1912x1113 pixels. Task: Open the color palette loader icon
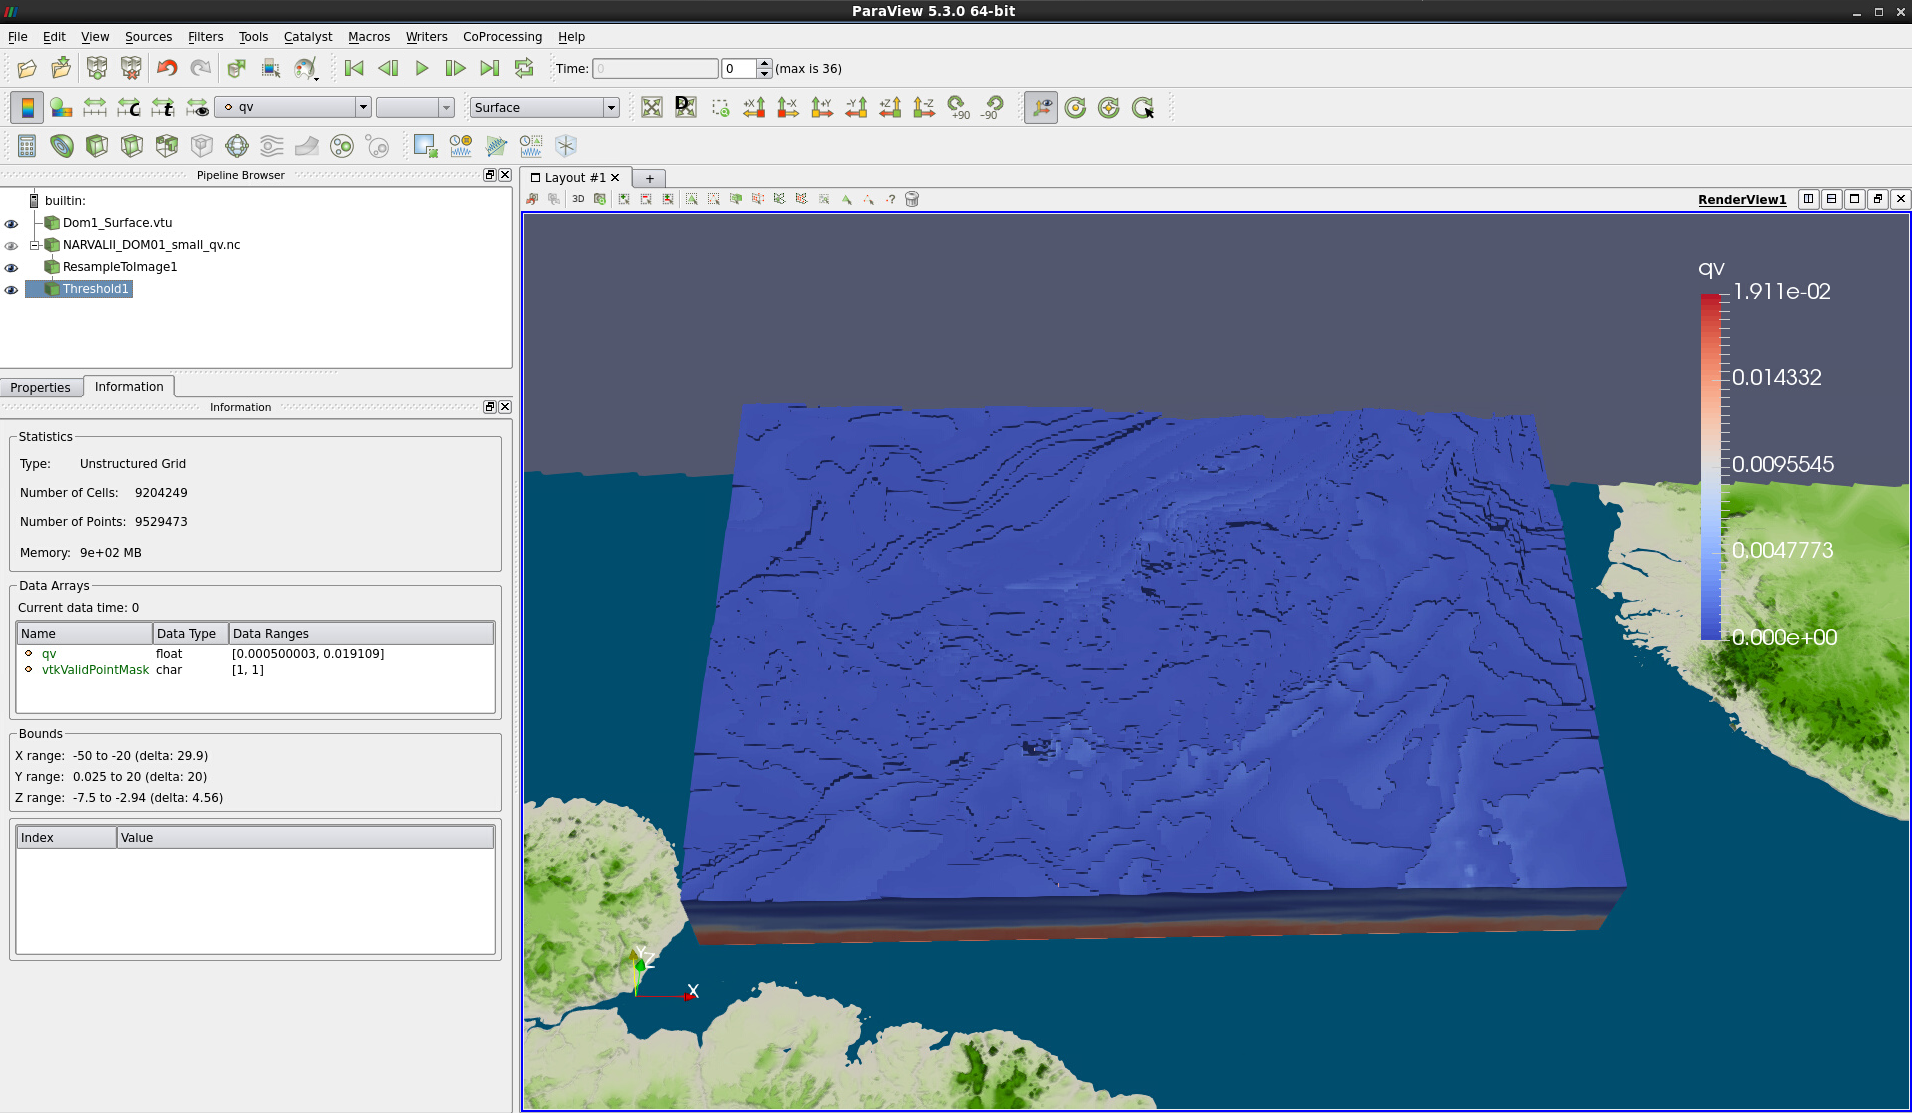pos(305,68)
